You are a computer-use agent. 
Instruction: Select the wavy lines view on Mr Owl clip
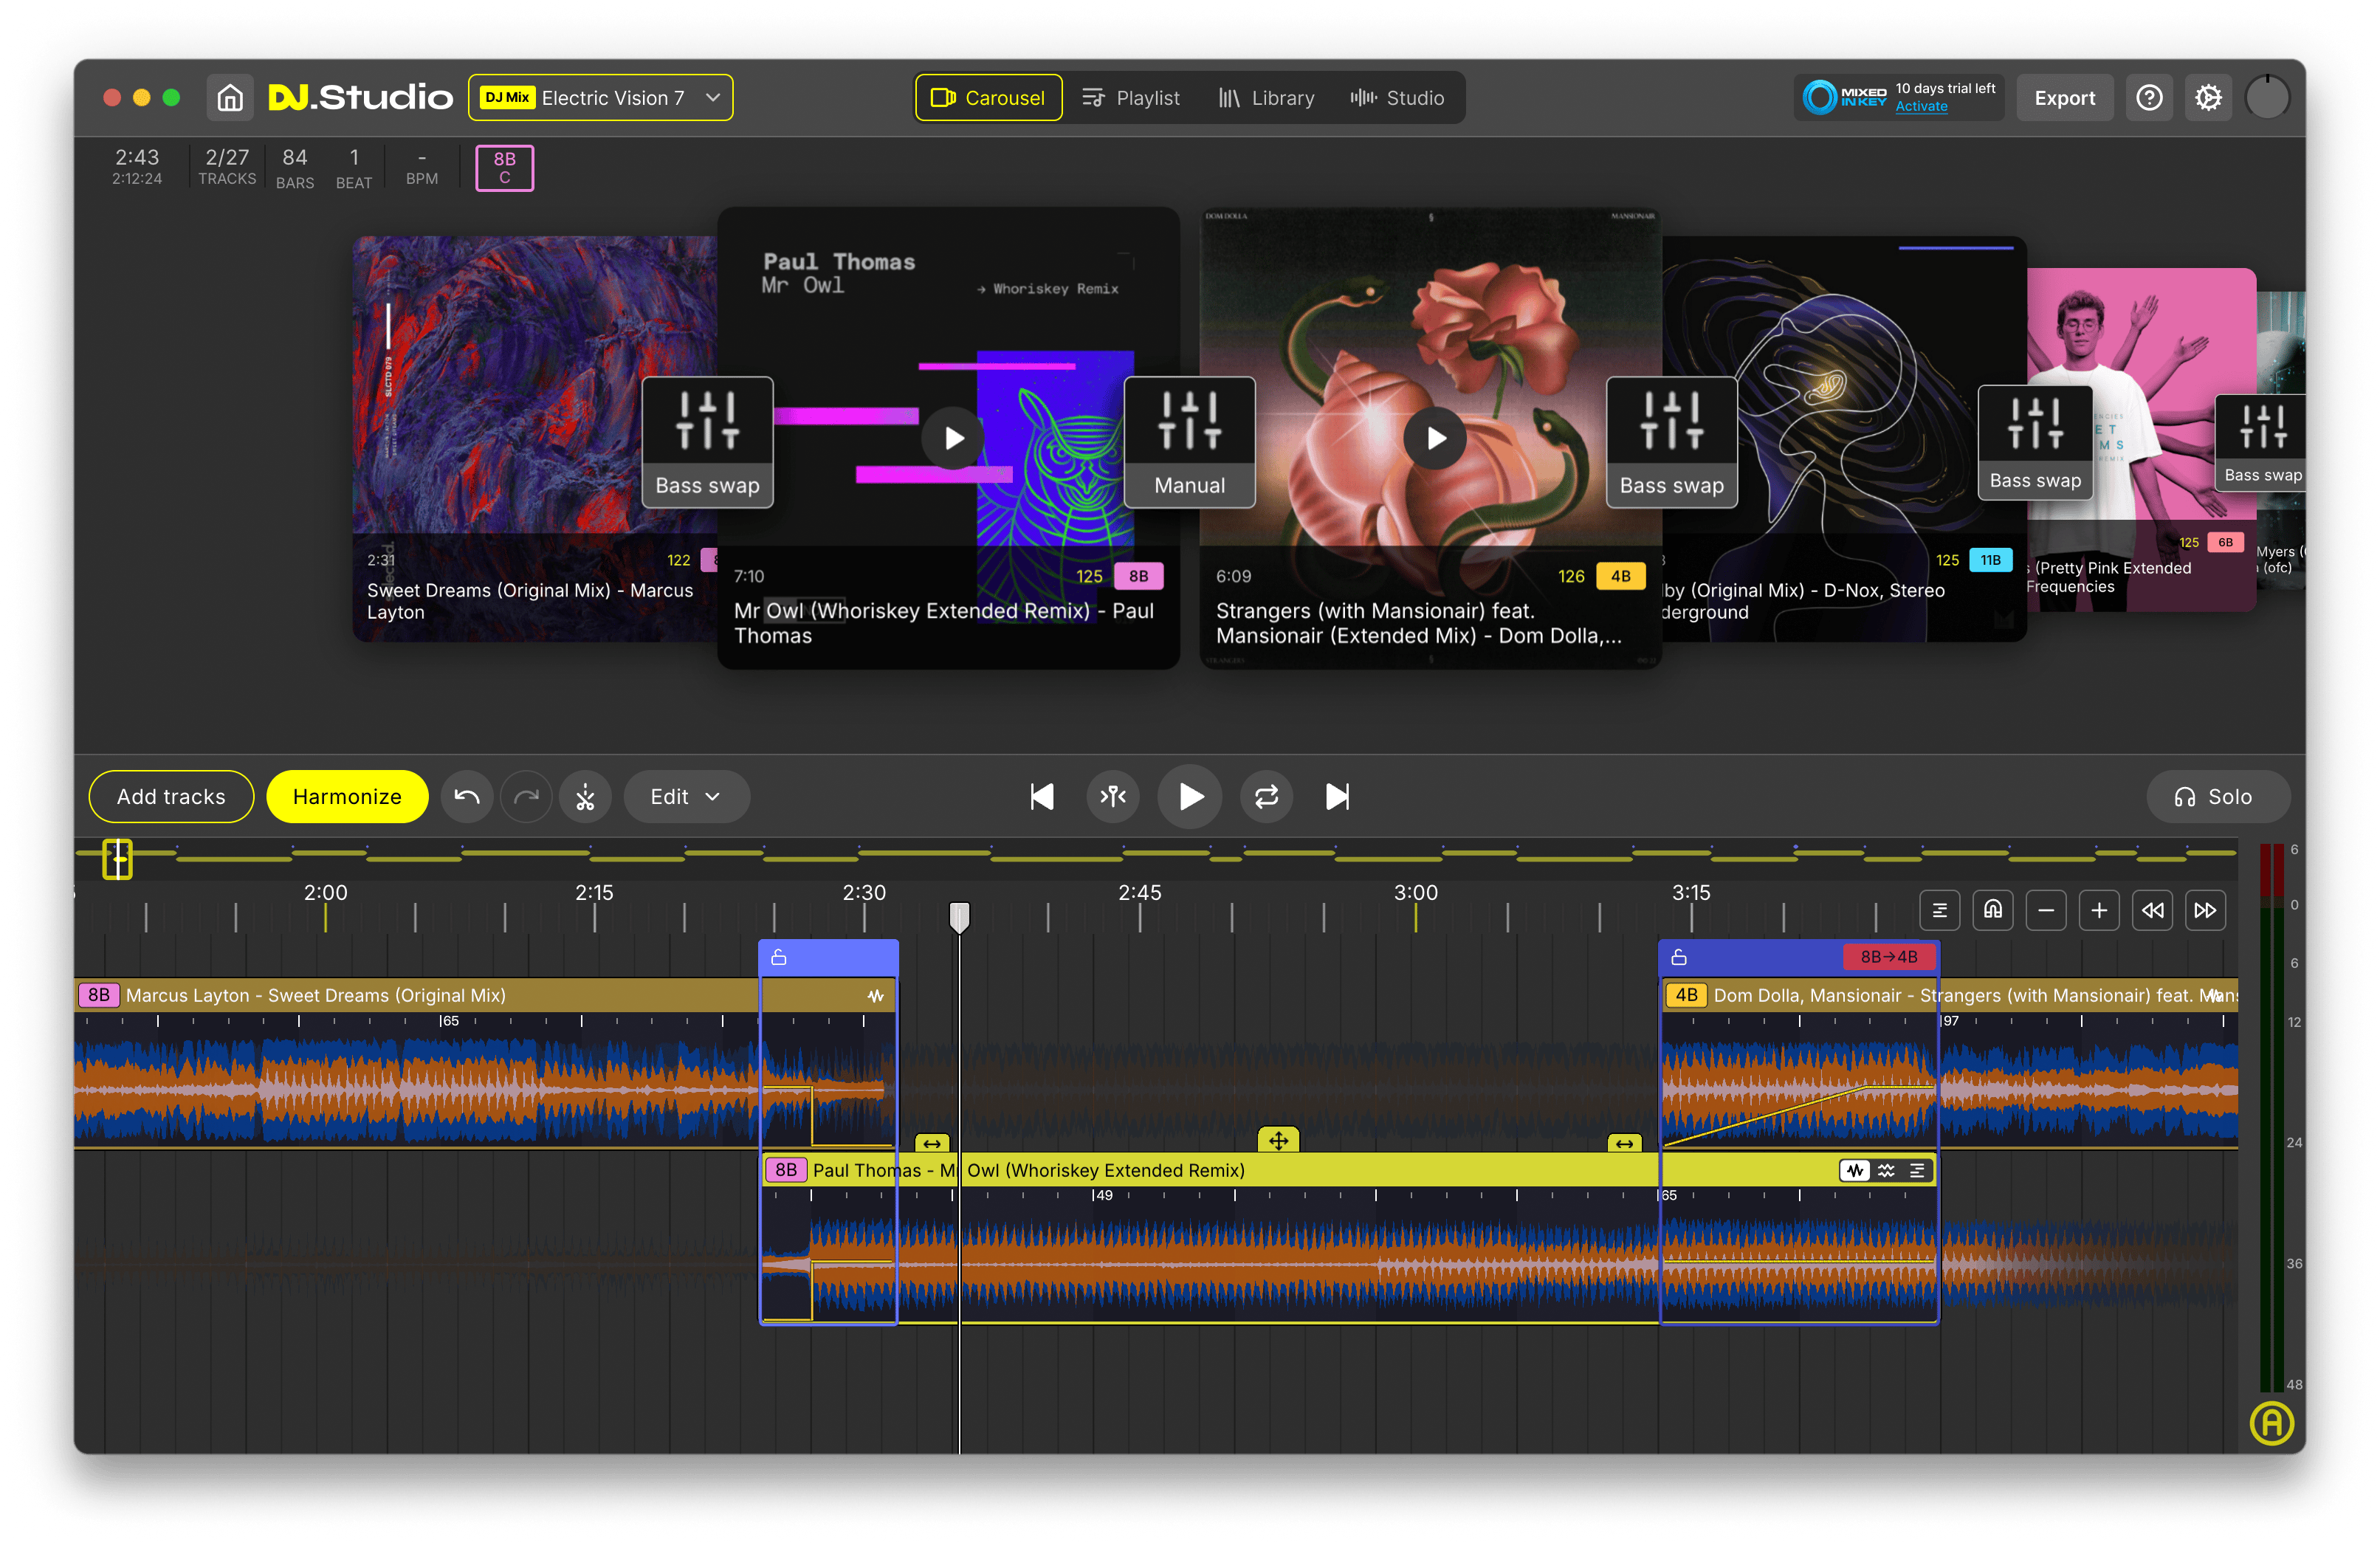(x=1886, y=1170)
